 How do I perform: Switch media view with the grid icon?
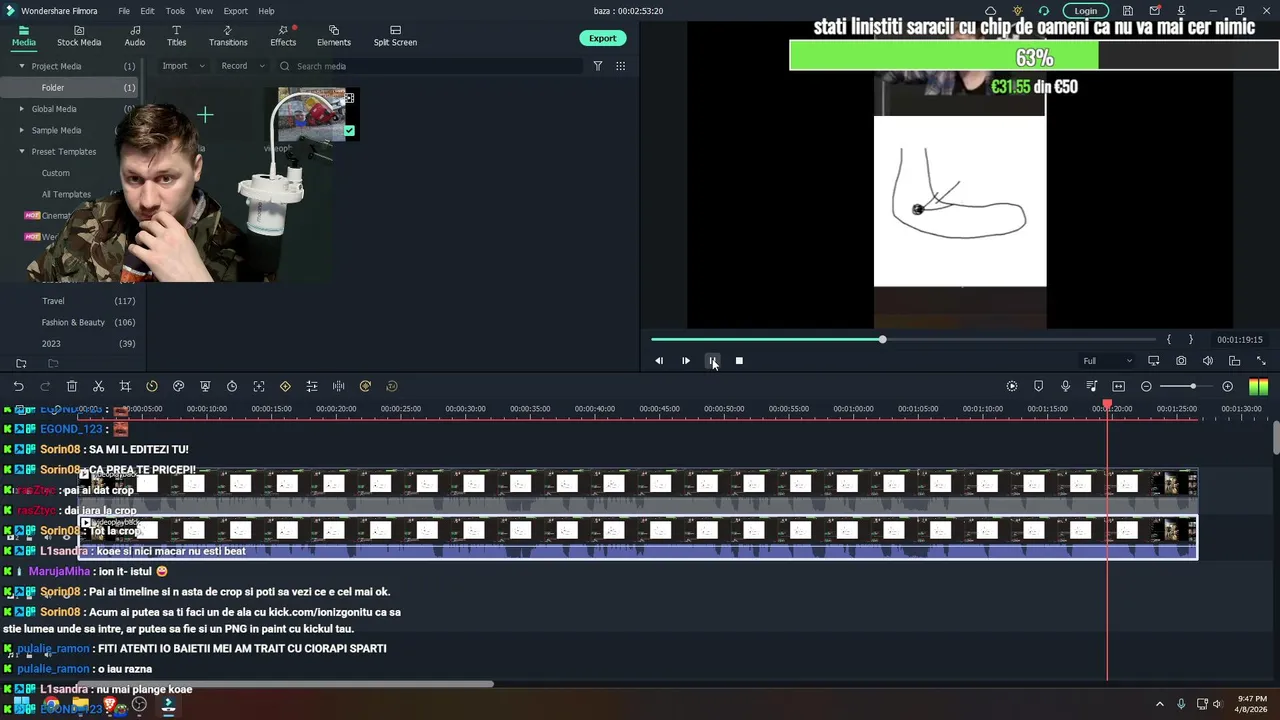coord(621,66)
